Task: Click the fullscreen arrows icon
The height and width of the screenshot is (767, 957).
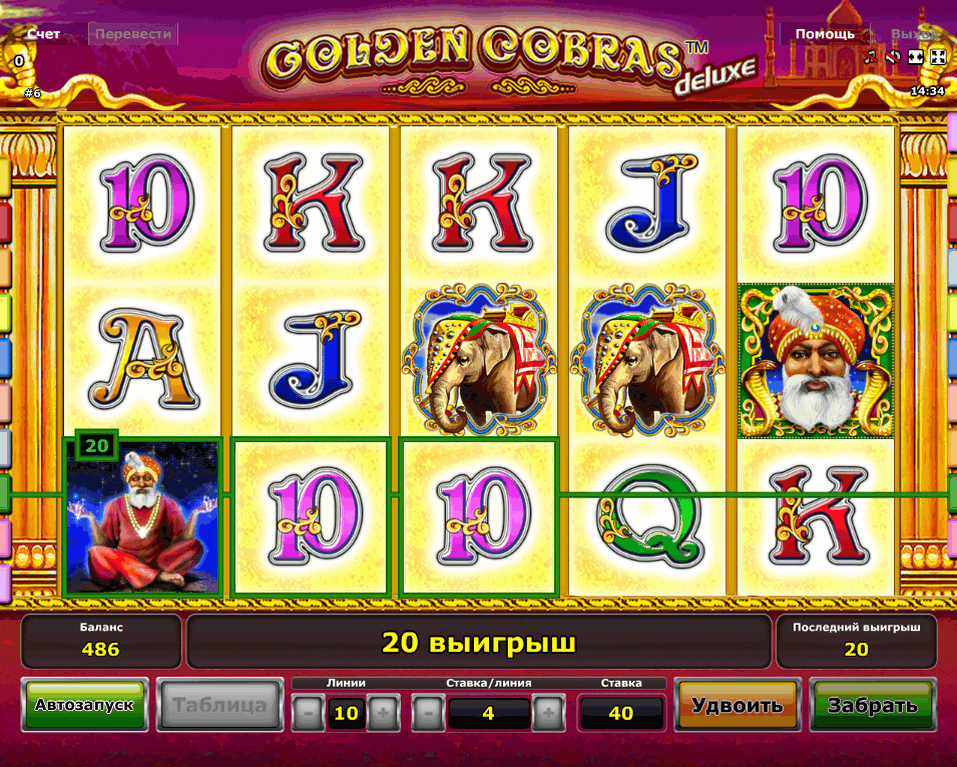Action: pos(937,57)
